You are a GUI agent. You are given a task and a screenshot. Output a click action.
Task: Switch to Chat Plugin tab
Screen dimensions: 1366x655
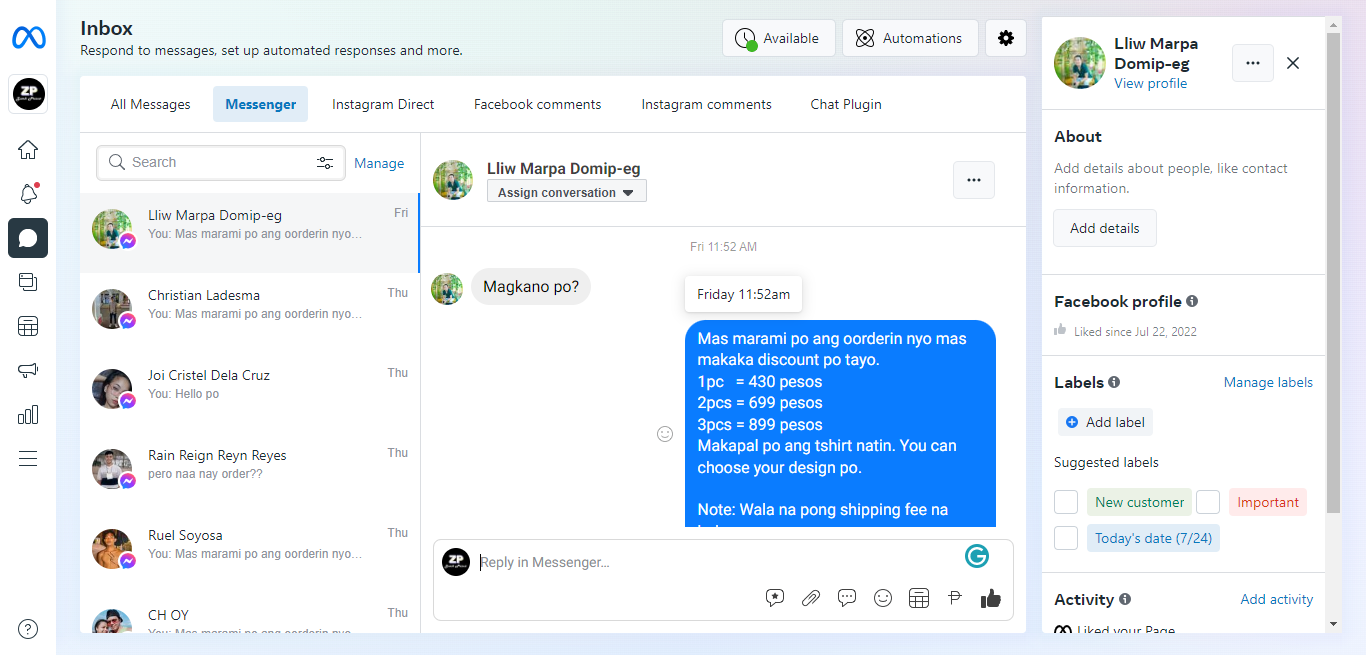click(846, 104)
